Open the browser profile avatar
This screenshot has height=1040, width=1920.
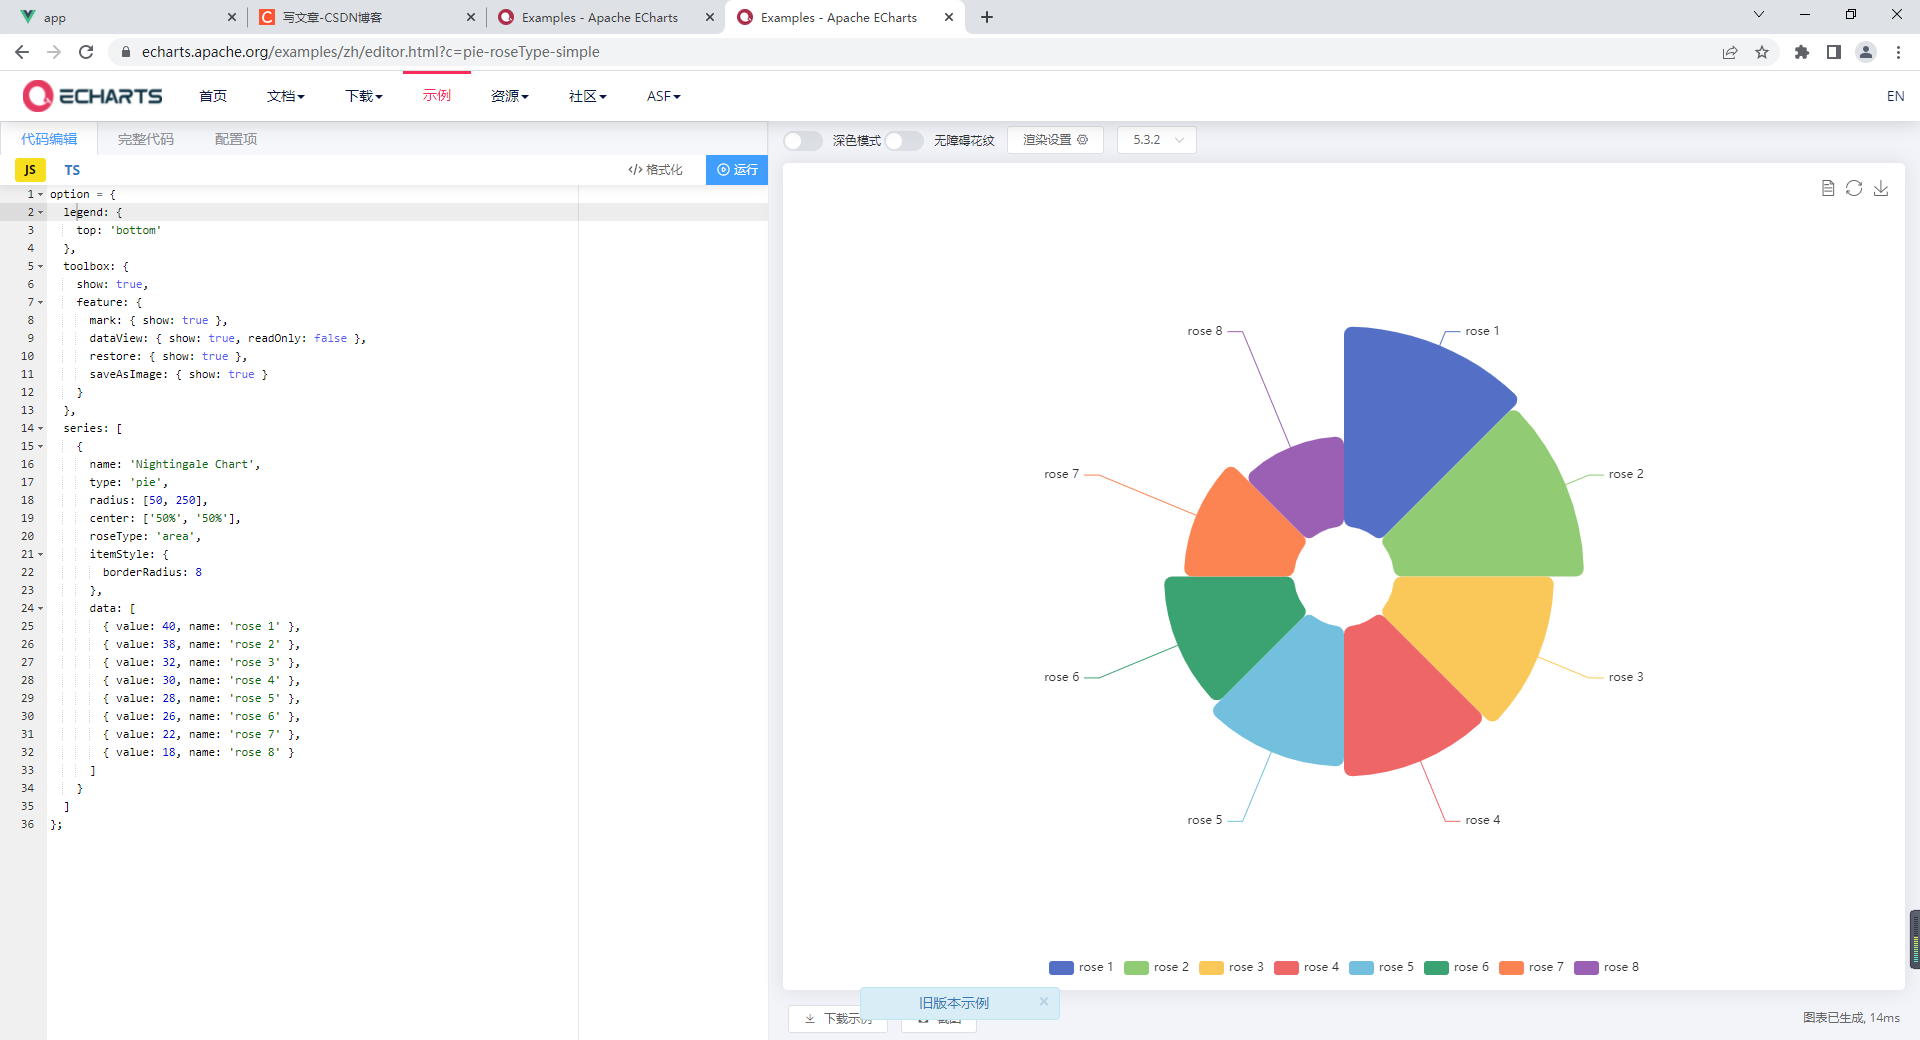coord(1866,52)
